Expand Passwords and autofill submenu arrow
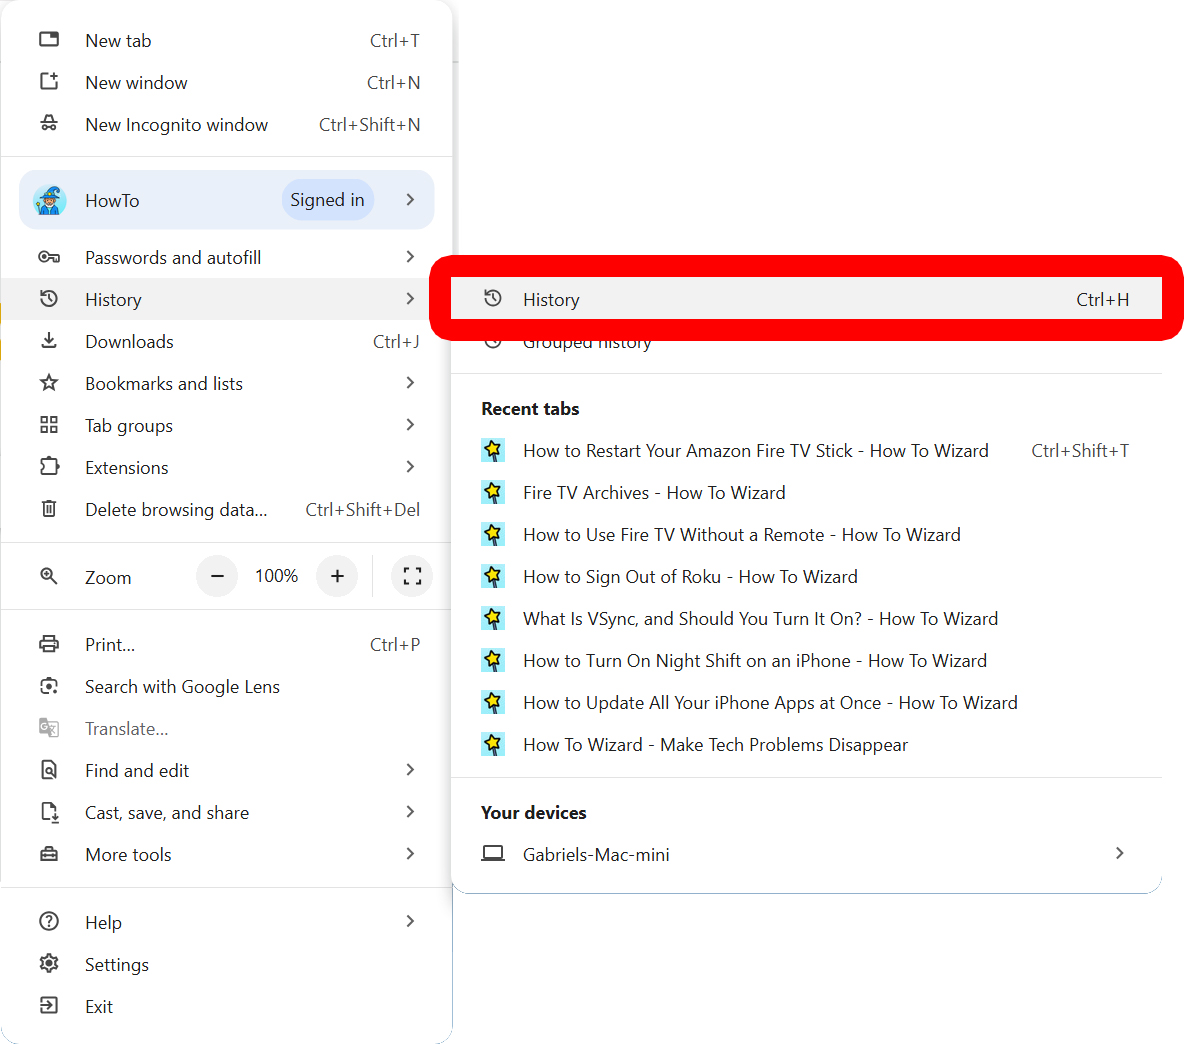 (410, 257)
